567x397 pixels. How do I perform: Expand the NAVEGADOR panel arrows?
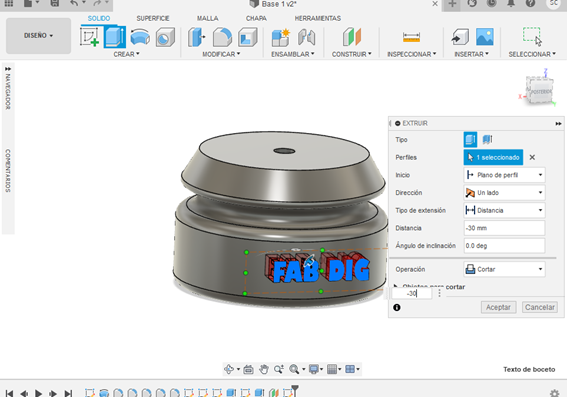(x=8, y=69)
